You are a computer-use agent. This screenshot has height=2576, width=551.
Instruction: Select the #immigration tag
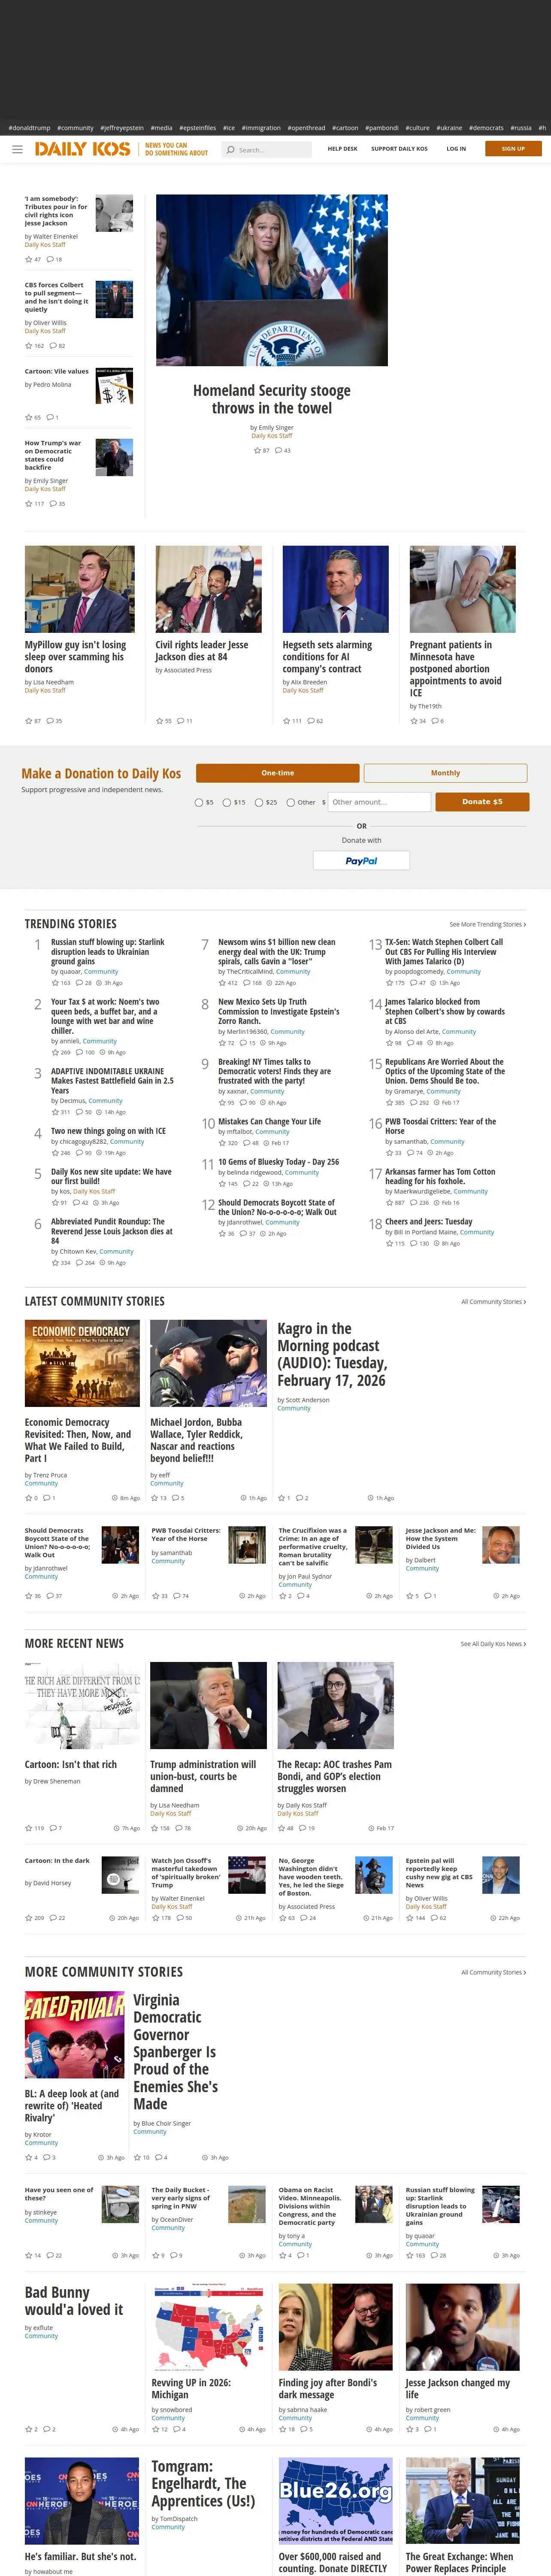click(261, 128)
